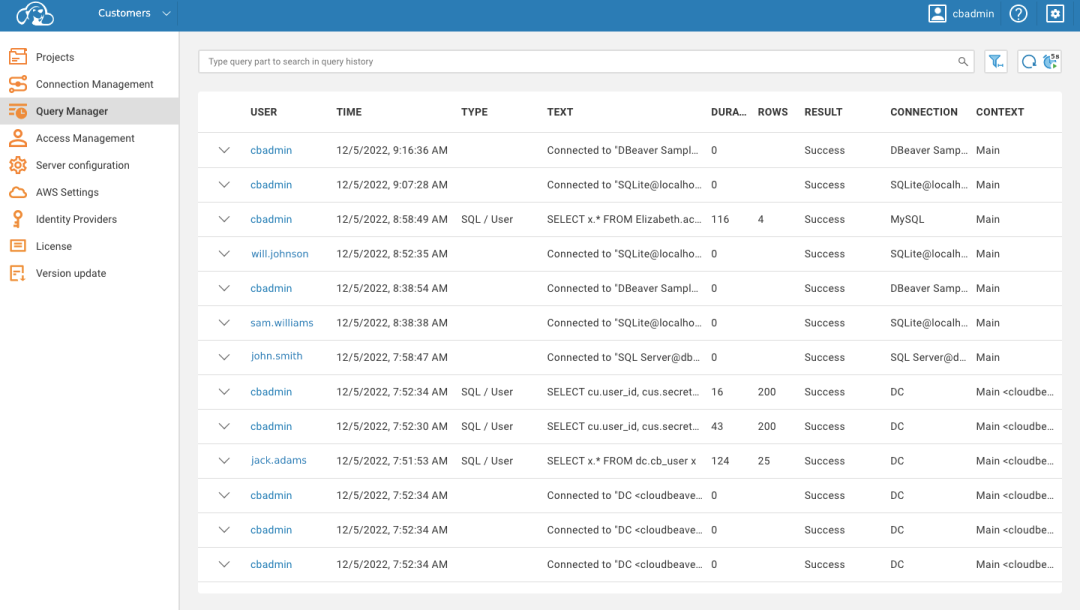The width and height of the screenshot is (1080, 610).
Task: Click cbadmin link in 8:58:49 AM row
Action: (x=271, y=219)
